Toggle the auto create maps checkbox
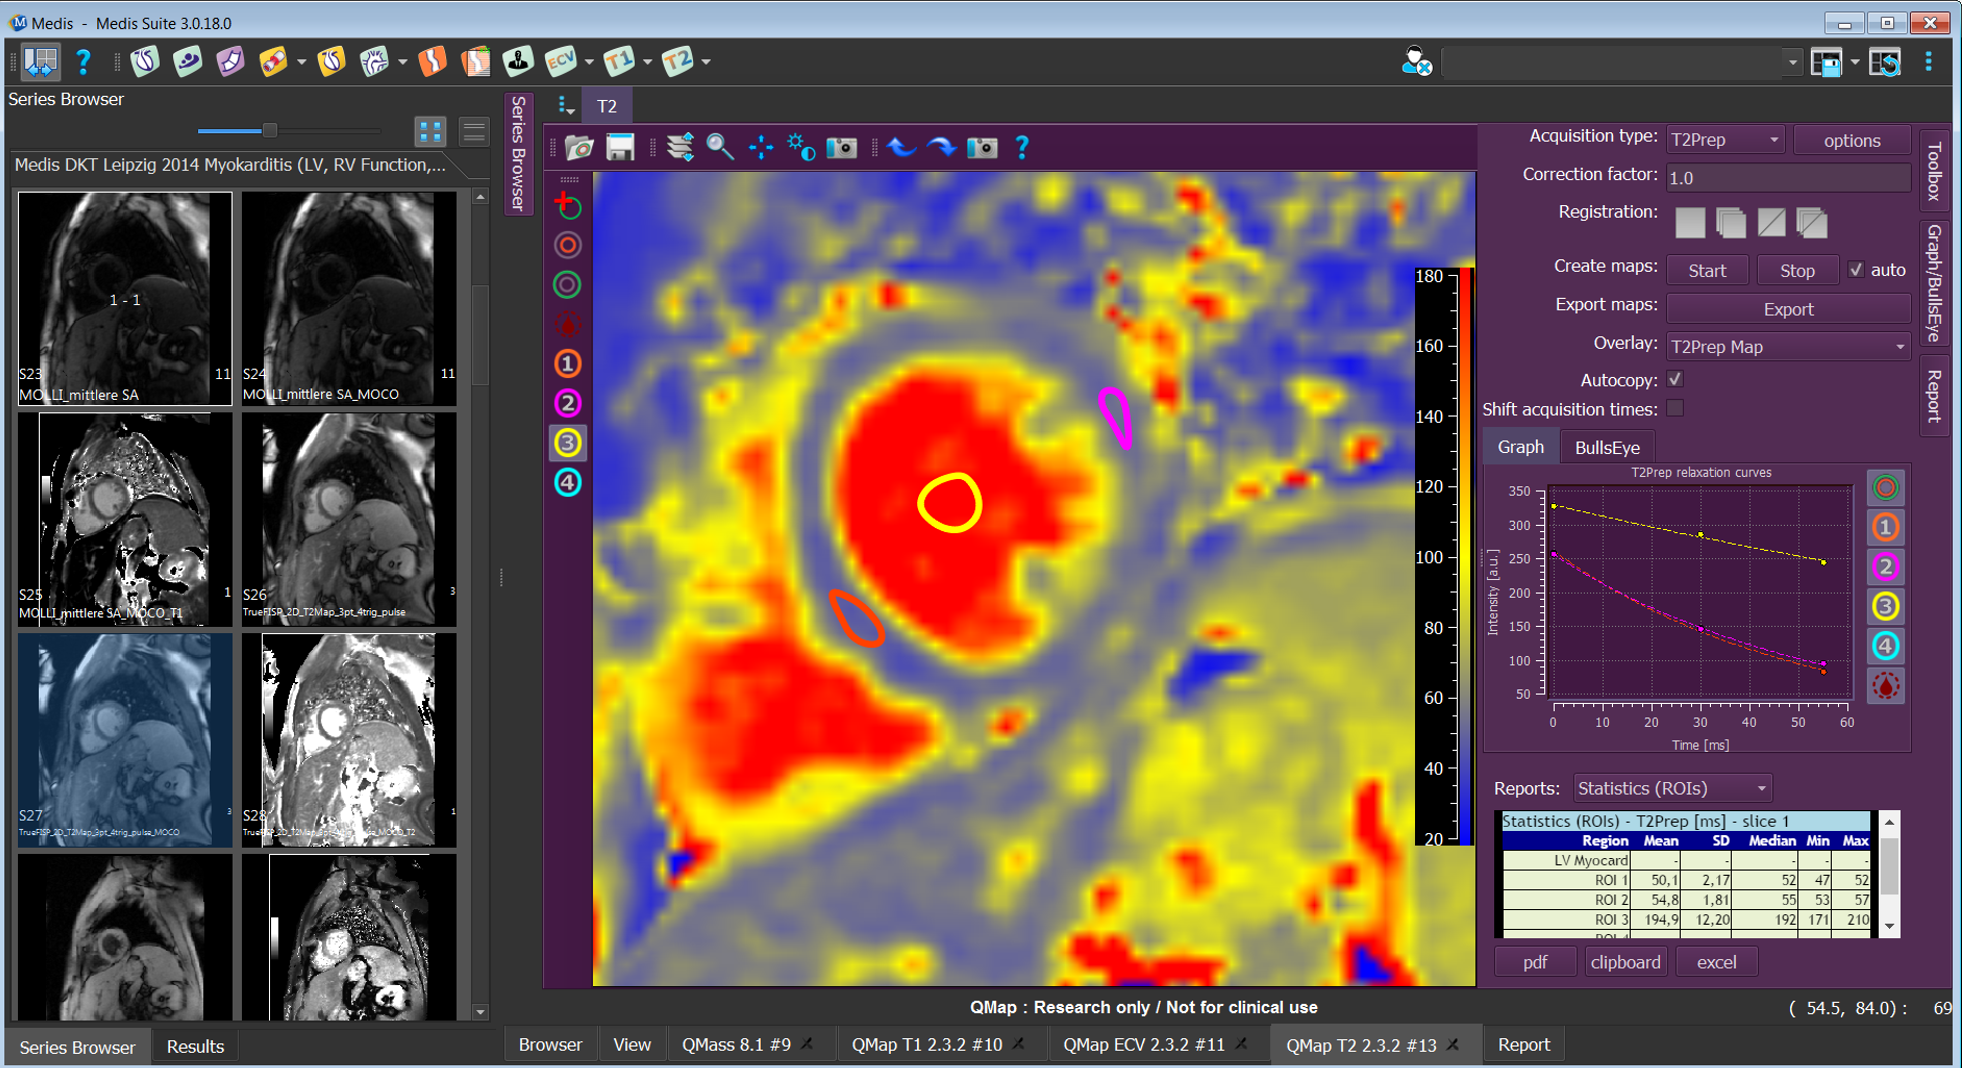The height and width of the screenshot is (1068, 1962). pos(1856,270)
